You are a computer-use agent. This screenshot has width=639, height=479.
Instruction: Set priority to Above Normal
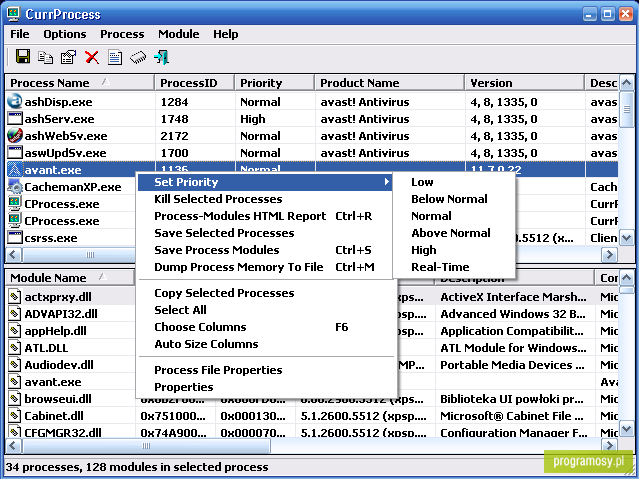[454, 233]
